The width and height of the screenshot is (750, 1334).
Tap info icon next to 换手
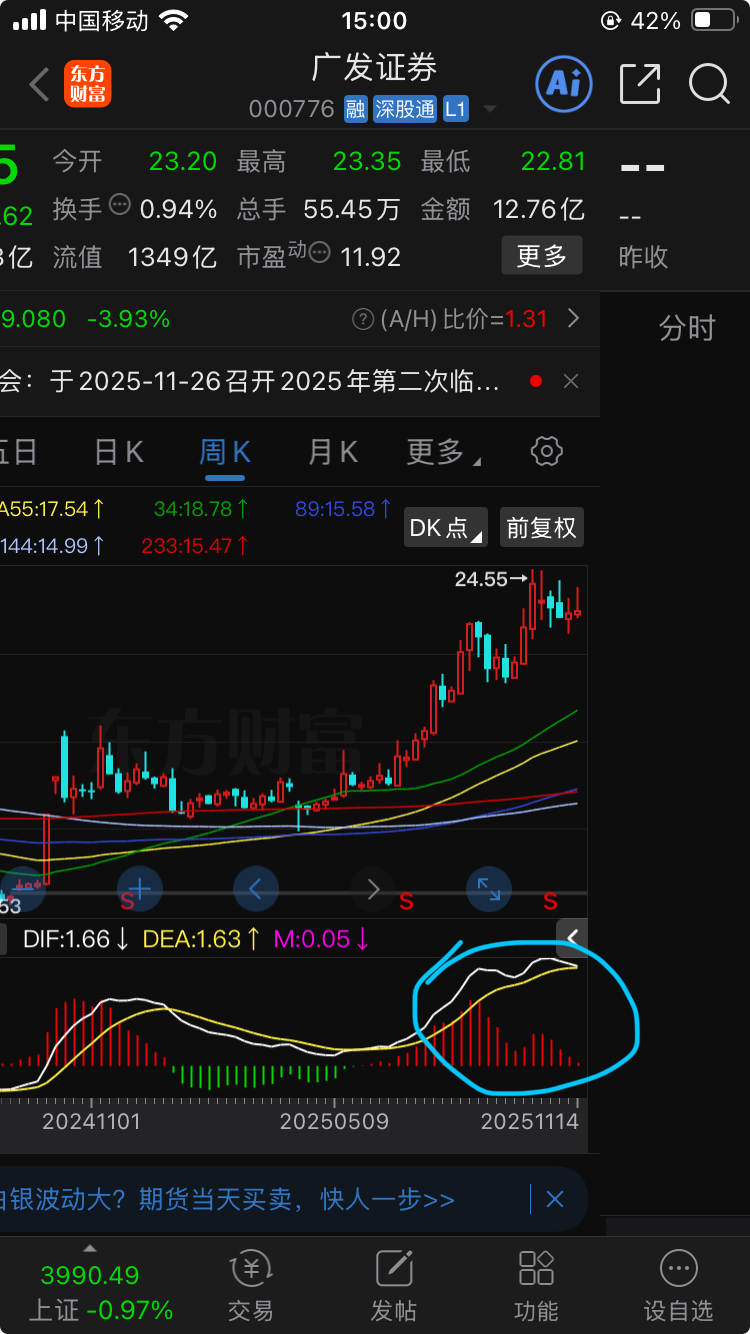[120, 206]
